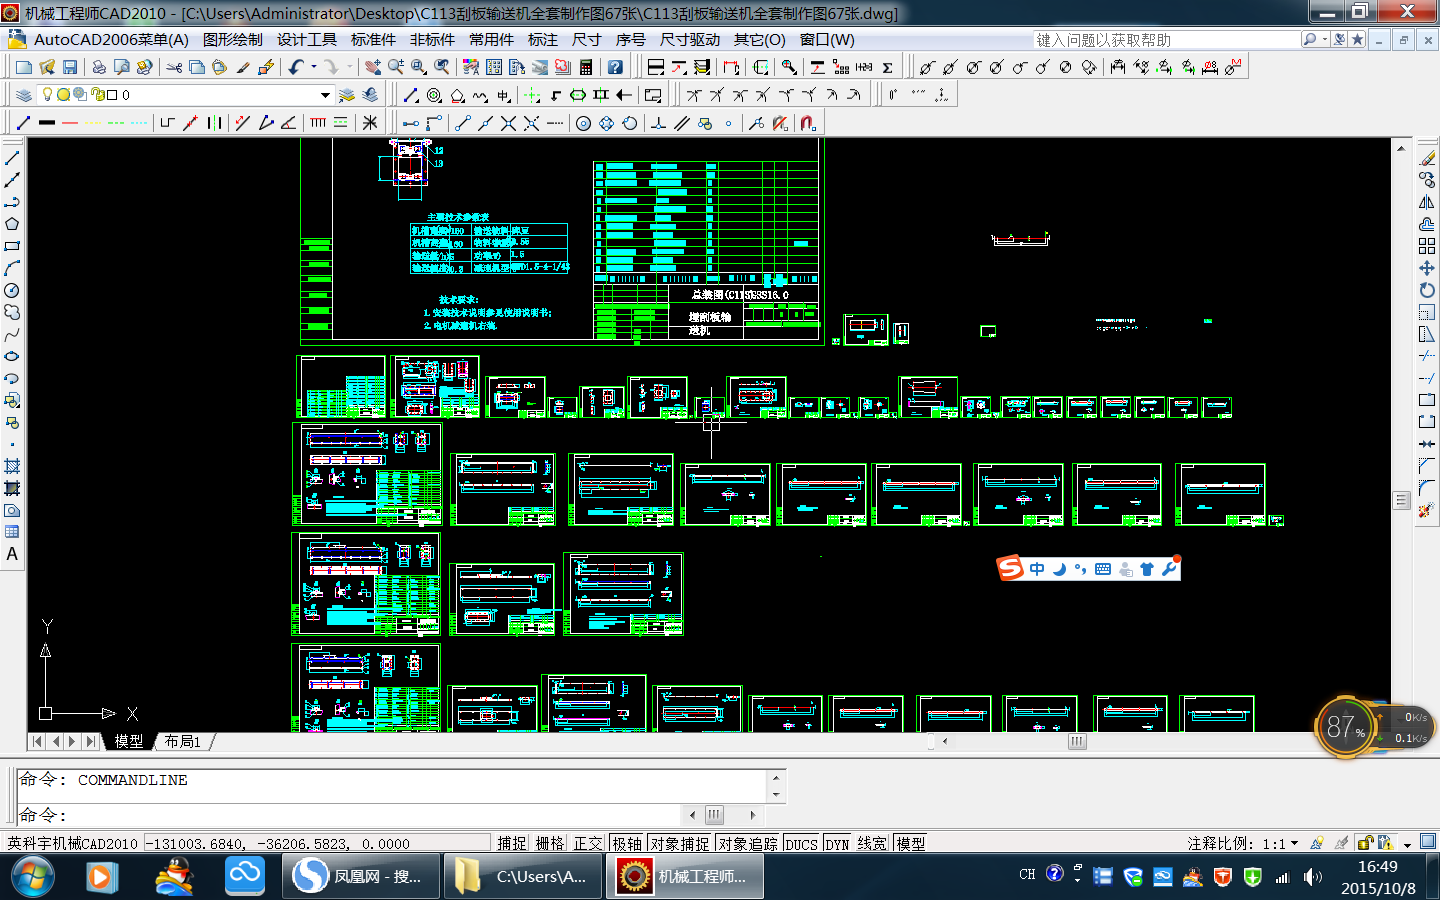Click the Undo arrow icon
Viewport: 1440px width, 900px height.
coord(296,67)
